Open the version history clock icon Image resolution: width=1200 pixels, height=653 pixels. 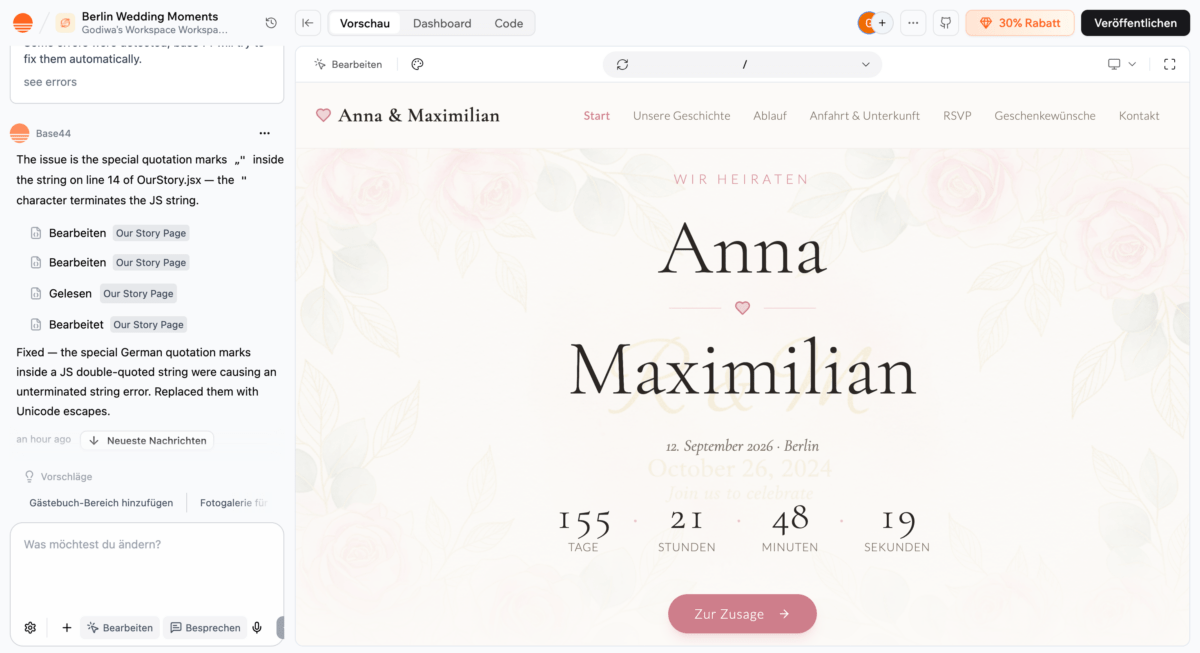click(x=271, y=23)
